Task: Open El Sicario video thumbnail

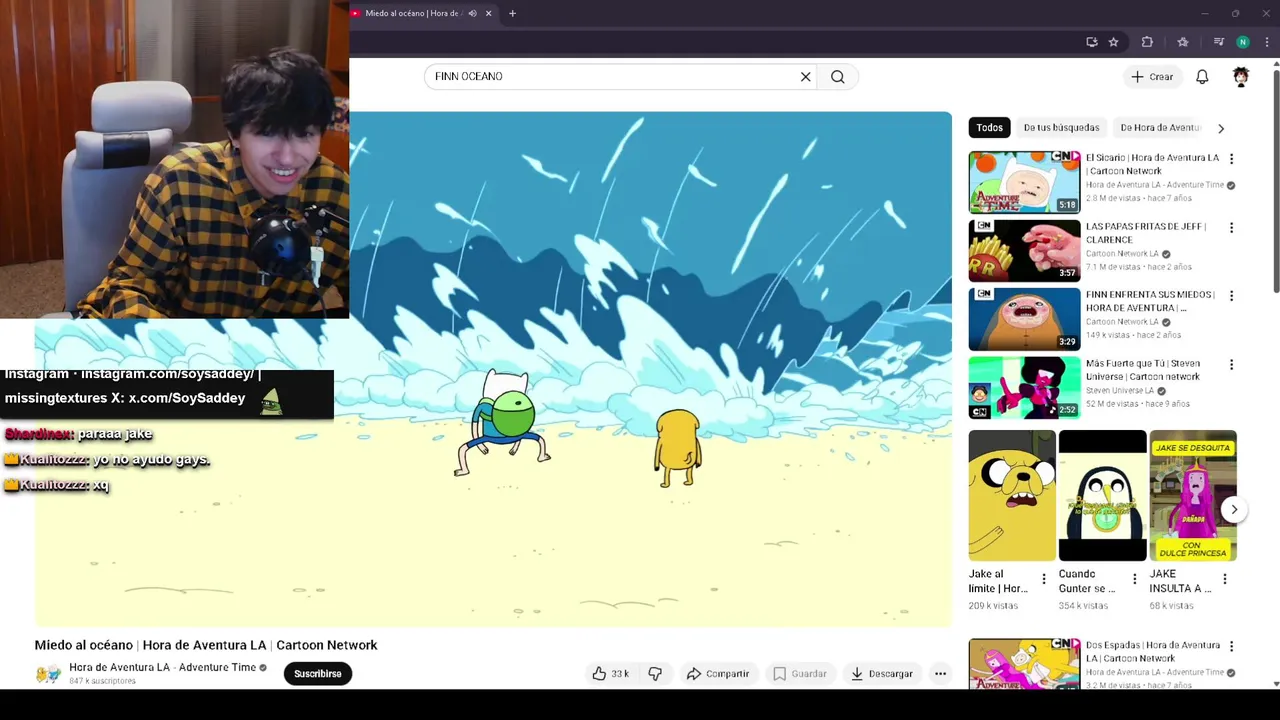Action: [x=1024, y=182]
